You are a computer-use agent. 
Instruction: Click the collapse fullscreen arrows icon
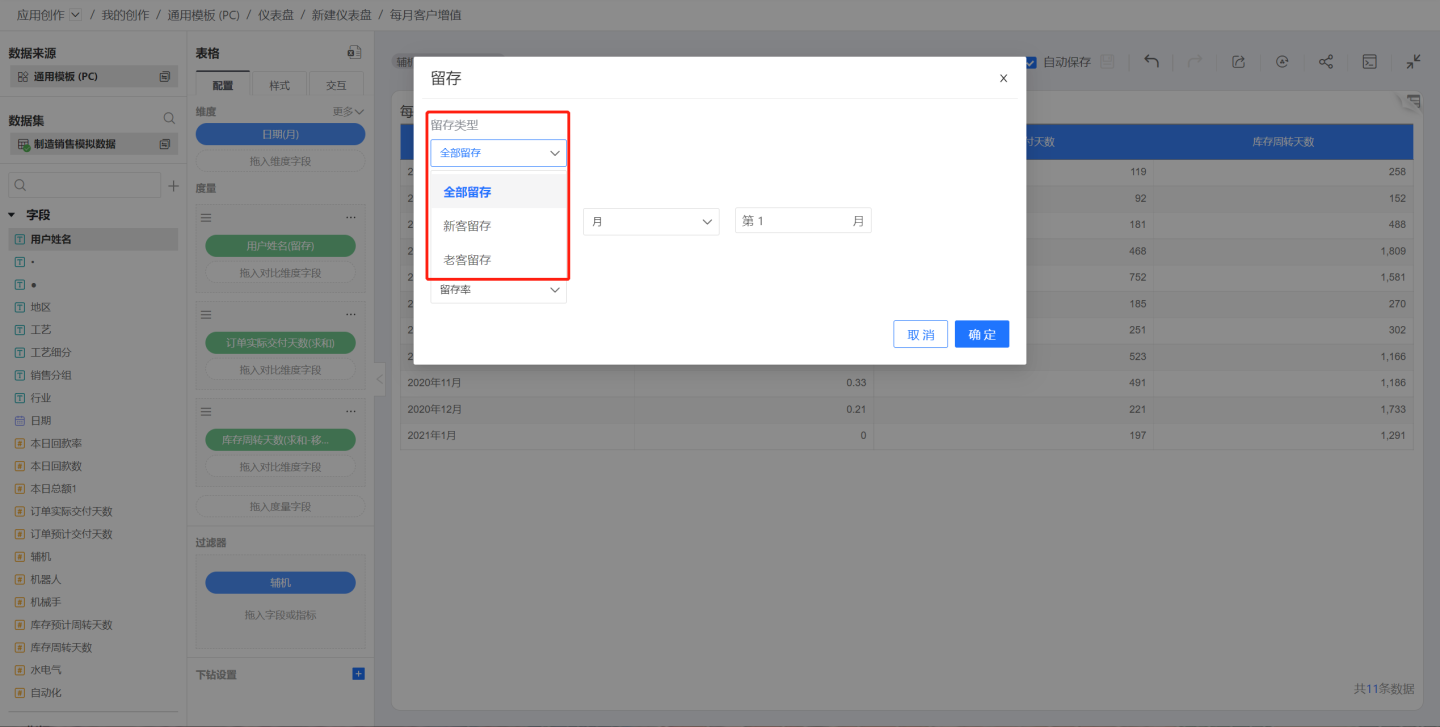[x=1413, y=62]
